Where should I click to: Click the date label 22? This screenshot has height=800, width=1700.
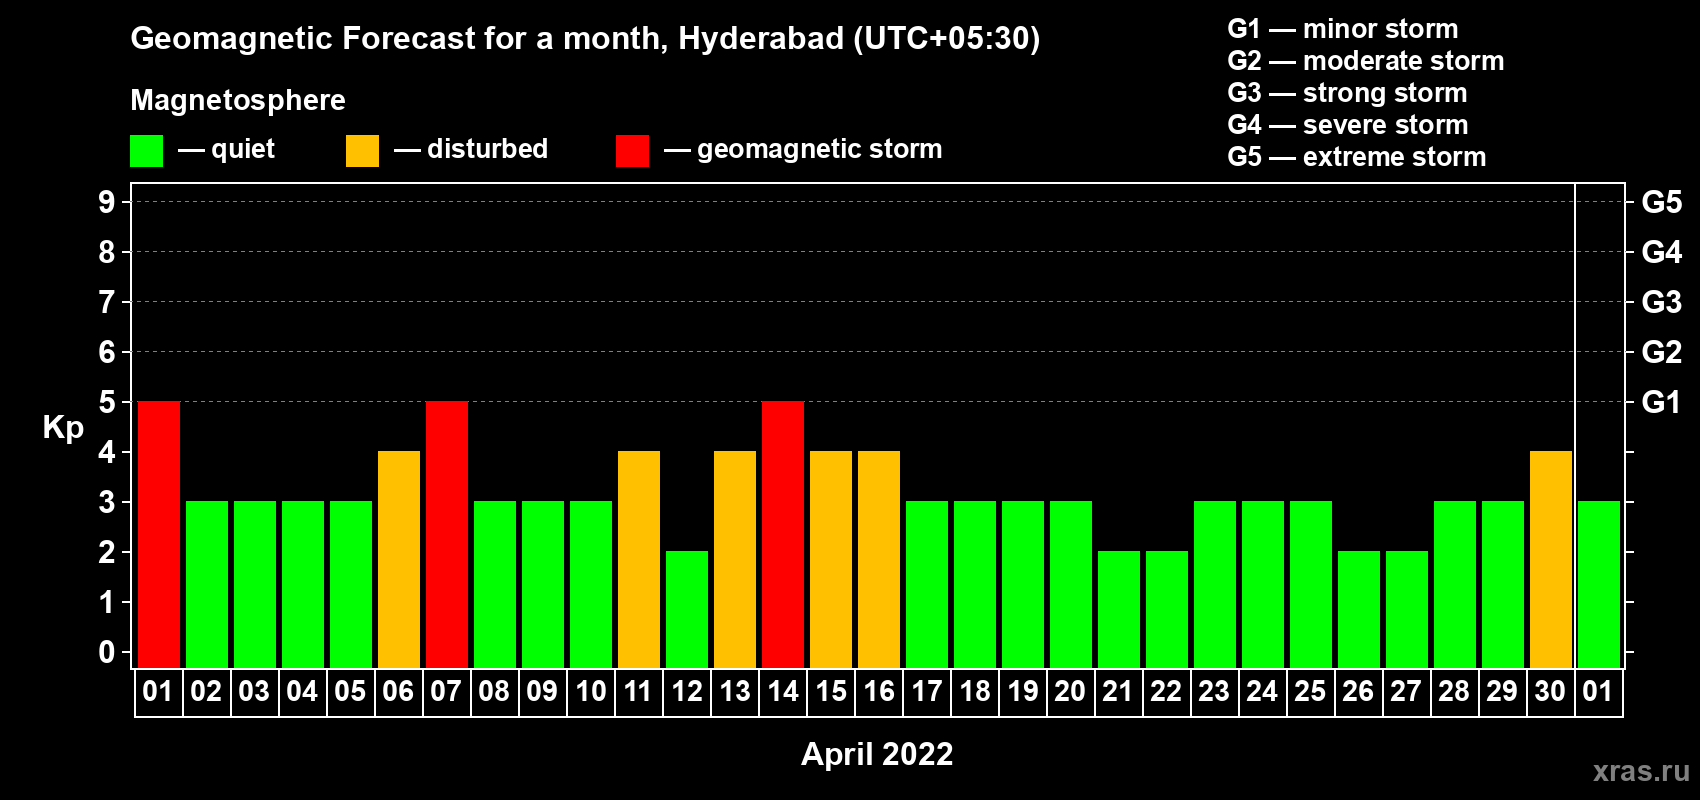tap(1166, 691)
